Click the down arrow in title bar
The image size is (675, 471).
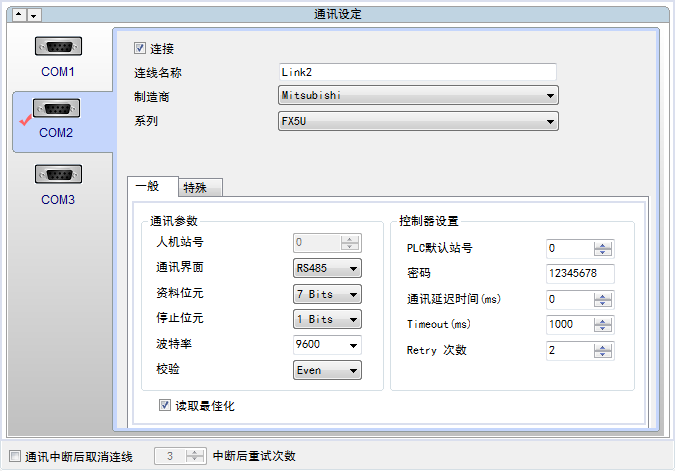34,15
